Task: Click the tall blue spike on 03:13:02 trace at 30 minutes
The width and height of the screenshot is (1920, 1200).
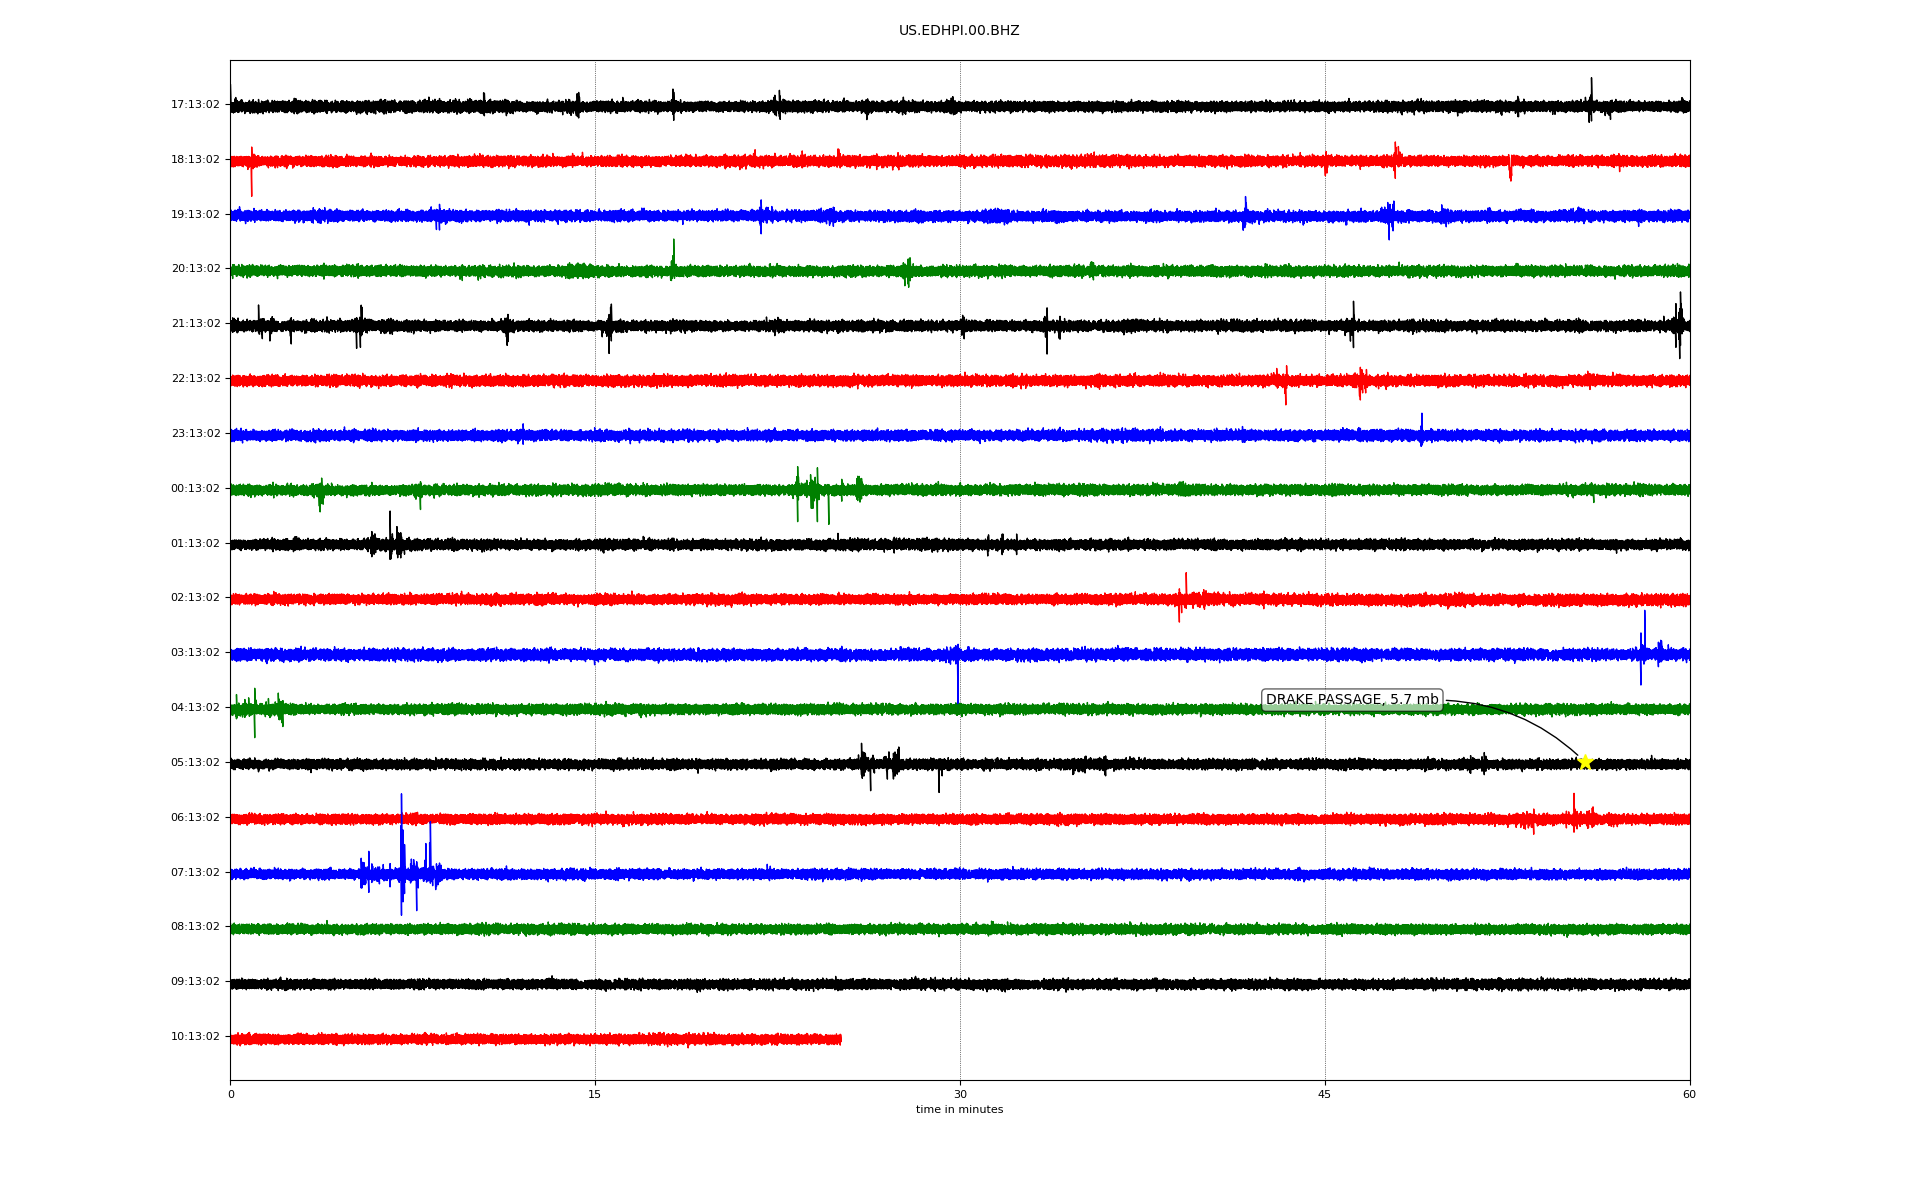Action: pyautogui.click(x=958, y=676)
